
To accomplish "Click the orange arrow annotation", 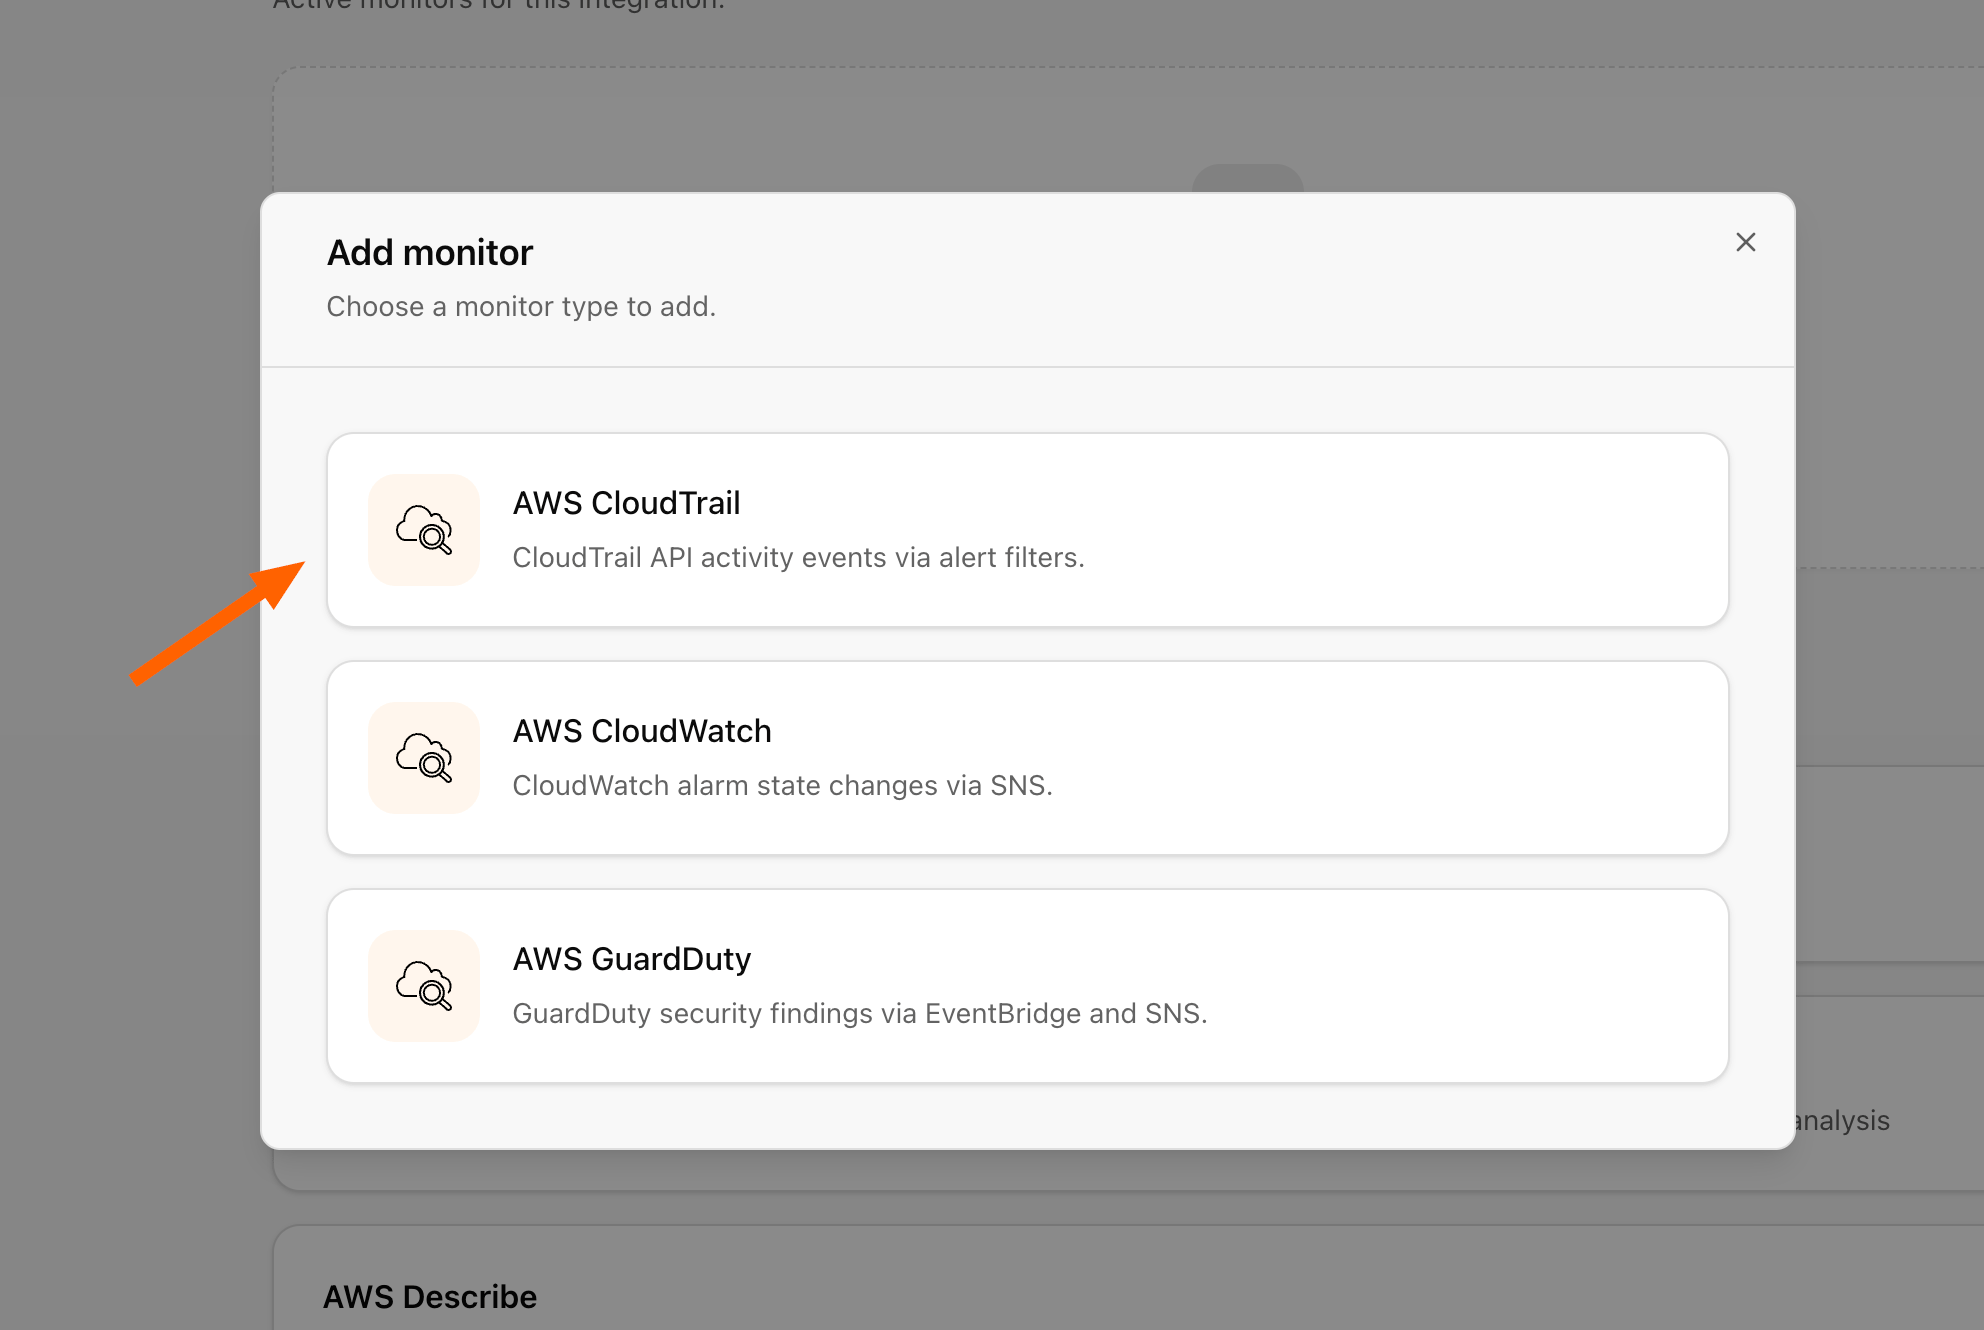I will (218, 623).
